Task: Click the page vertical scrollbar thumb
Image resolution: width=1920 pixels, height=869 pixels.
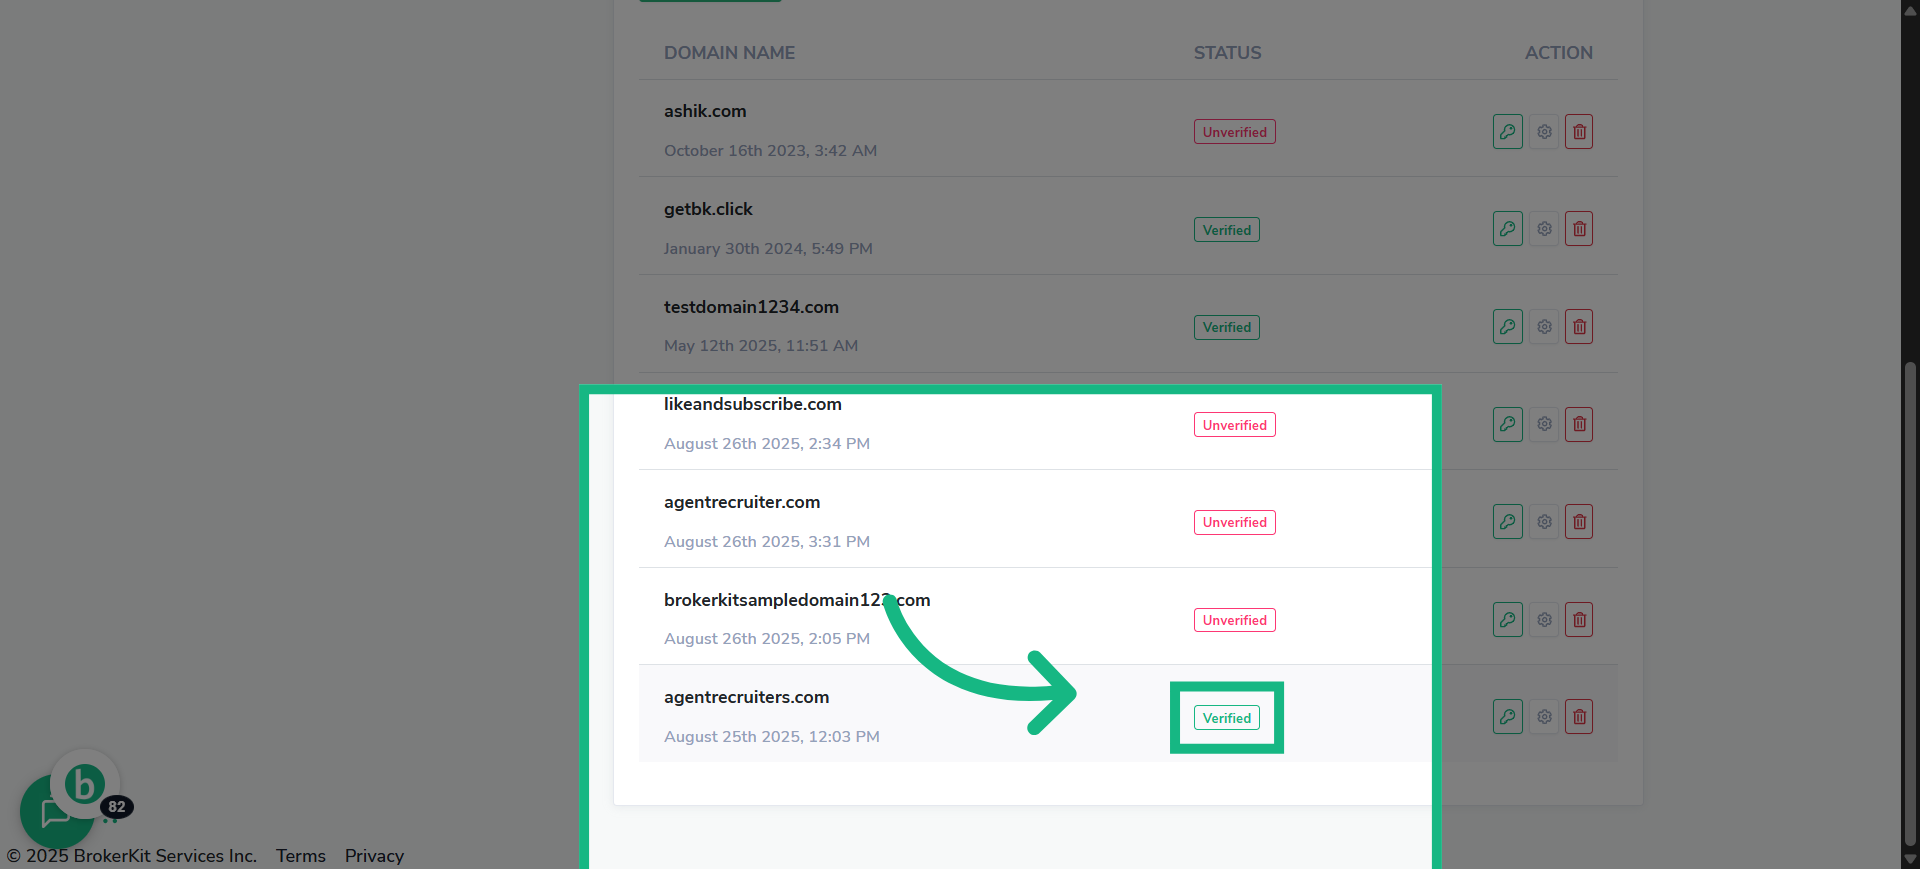Action: click(1910, 605)
